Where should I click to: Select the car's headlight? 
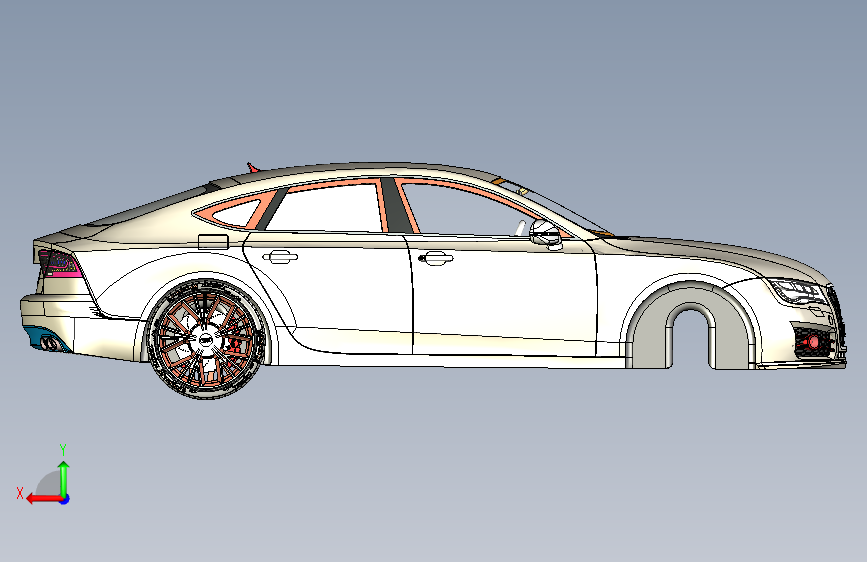tap(796, 290)
